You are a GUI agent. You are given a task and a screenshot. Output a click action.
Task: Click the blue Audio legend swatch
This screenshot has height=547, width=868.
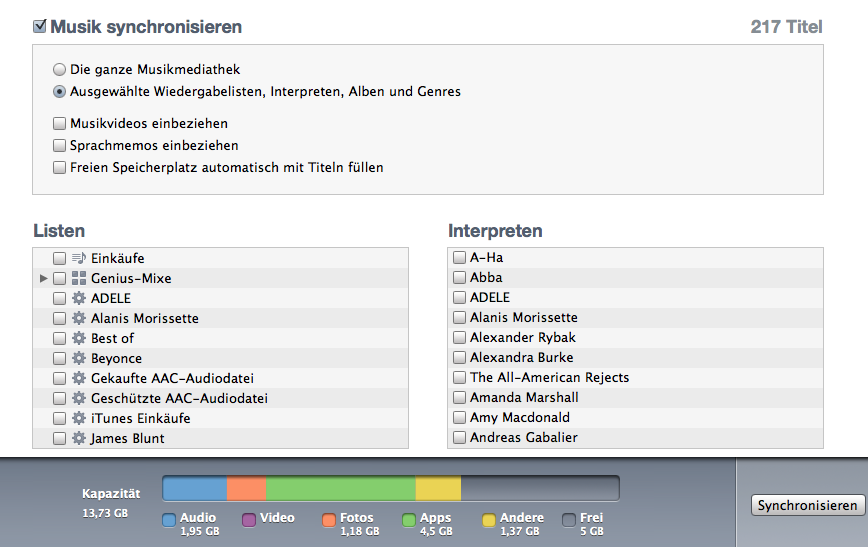pos(169,520)
